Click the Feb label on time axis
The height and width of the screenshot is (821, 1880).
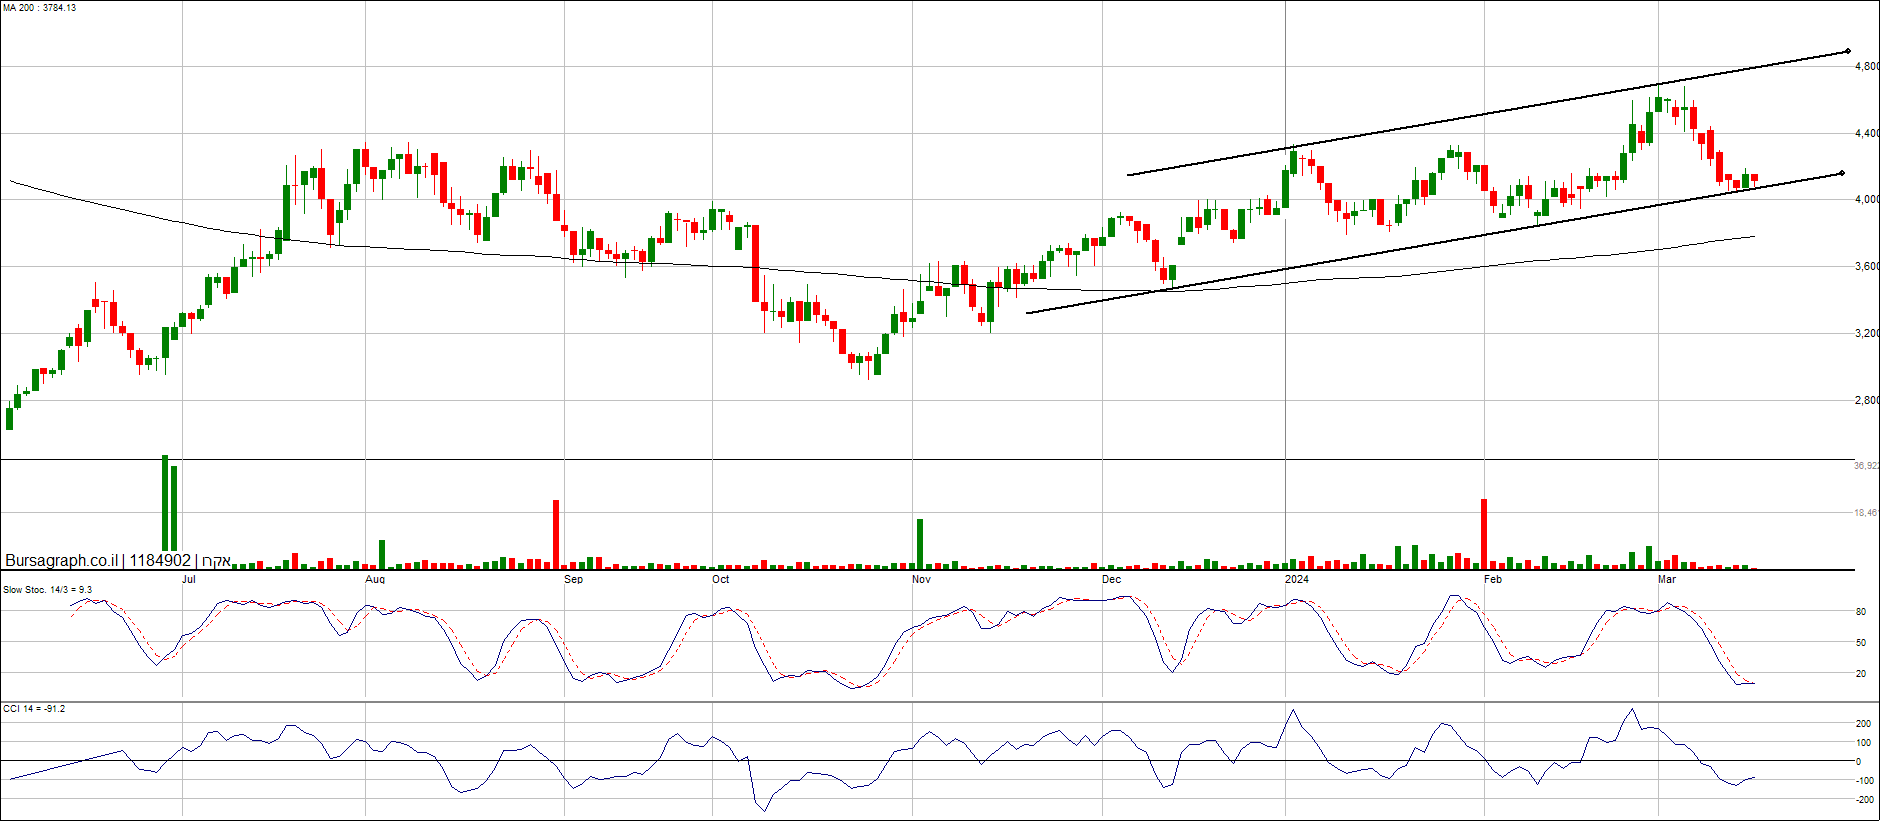(1493, 579)
